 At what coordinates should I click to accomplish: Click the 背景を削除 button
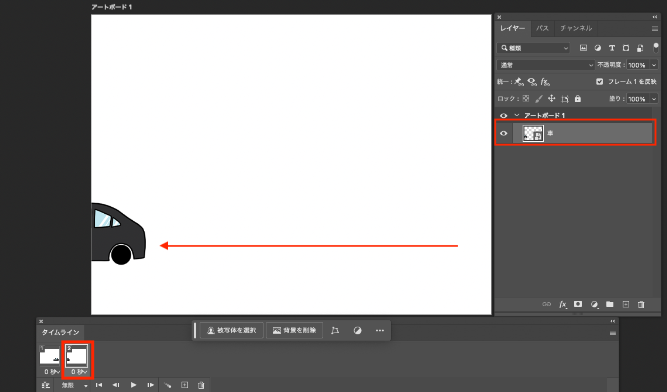tap(294, 330)
